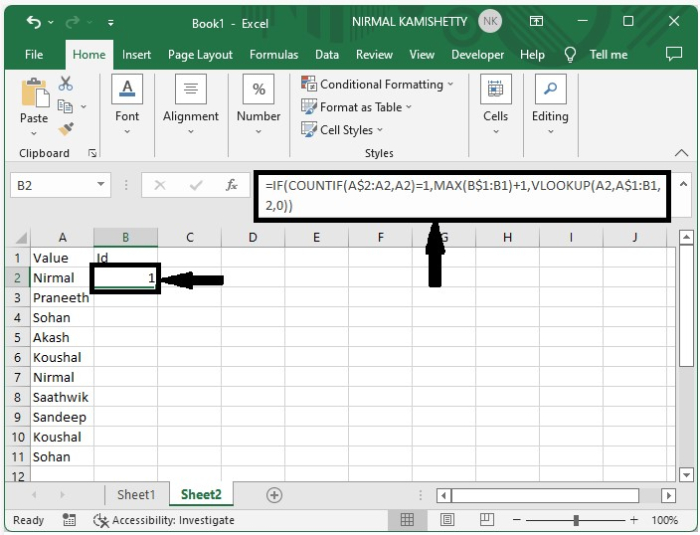This screenshot has width=700, height=535.
Task: Add a new sheet with plus icon
Action: pyautogui.click(x=274, y=495)
